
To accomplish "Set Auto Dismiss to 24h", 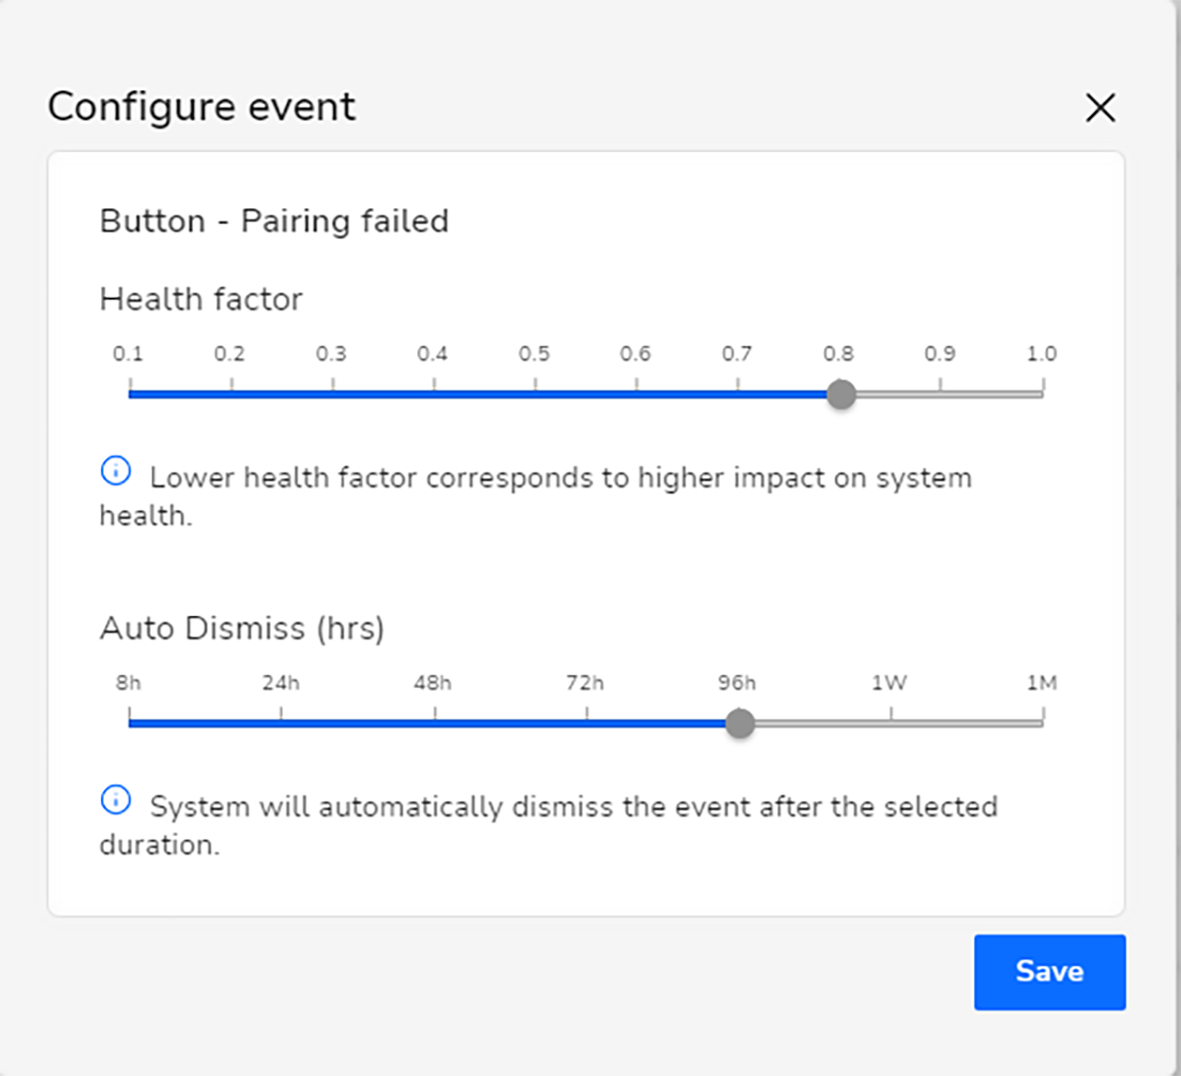I will (x=282, y=723).
